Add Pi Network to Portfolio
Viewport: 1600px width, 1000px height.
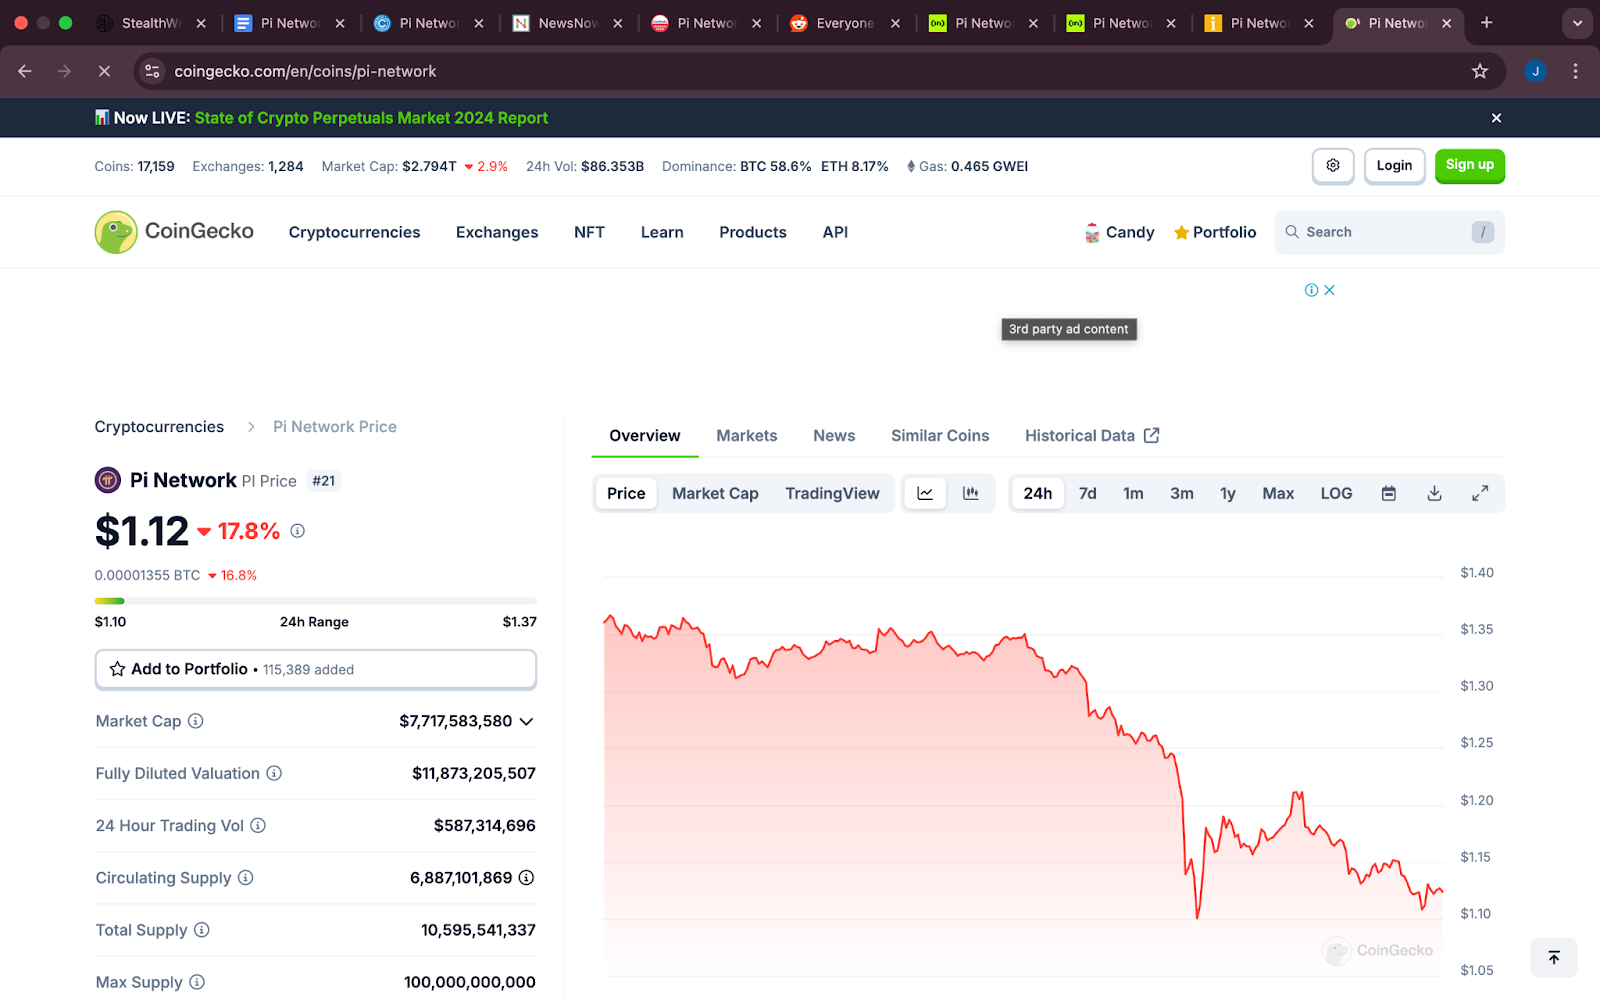(x=316, y=669)
